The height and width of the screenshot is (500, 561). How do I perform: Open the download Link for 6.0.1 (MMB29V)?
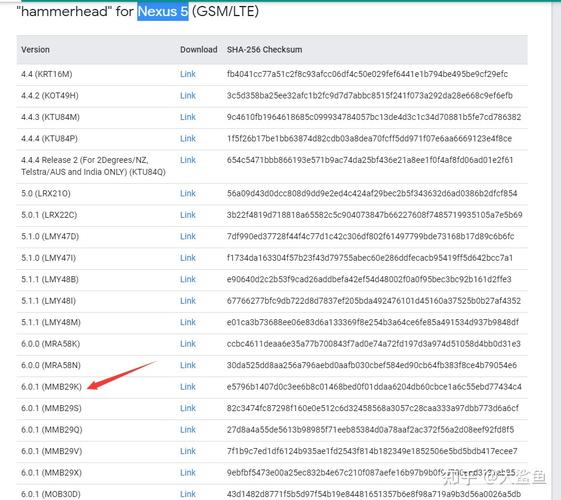click(188, 451)
